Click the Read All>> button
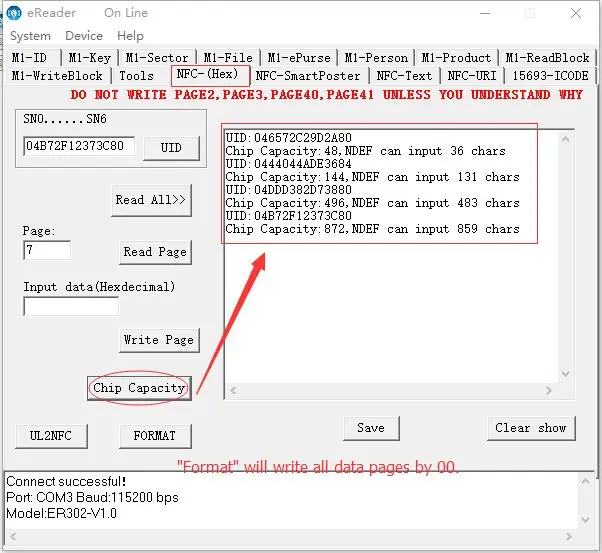 pyautogui.click(x=151, y=200)
